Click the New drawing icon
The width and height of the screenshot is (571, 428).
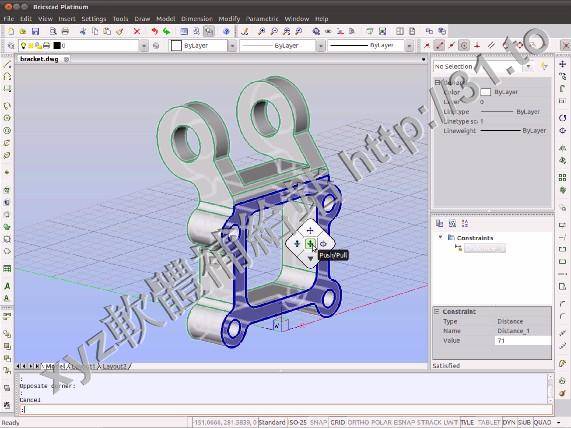[x=11, y=32]
